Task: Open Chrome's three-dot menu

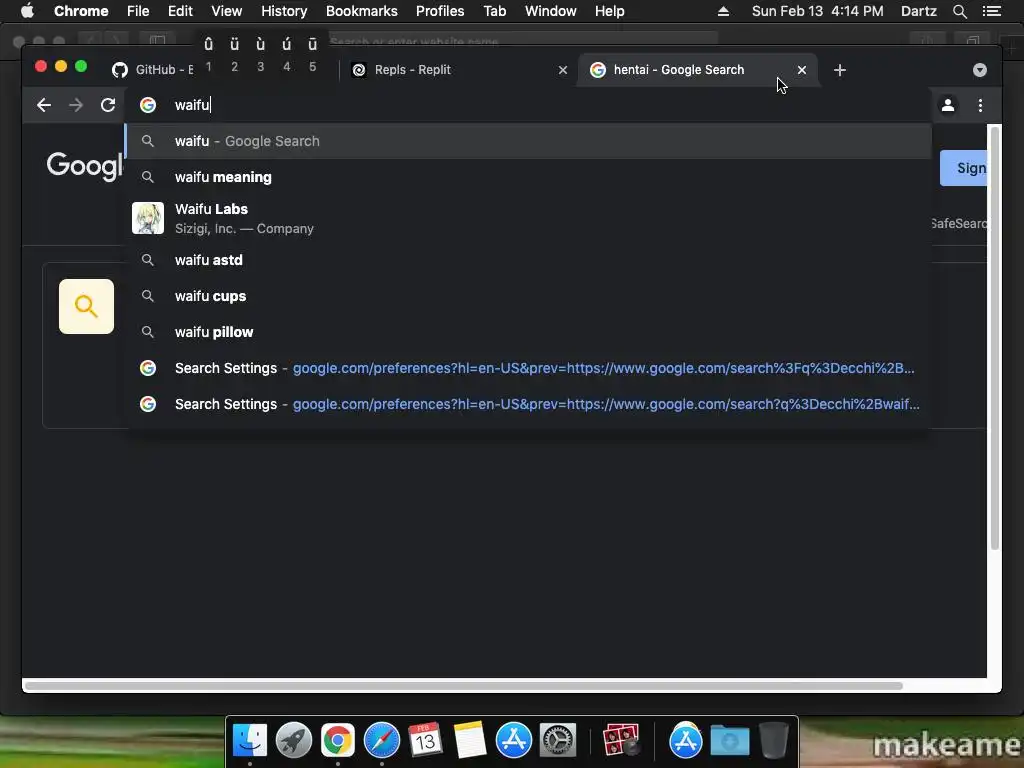Action: pos(980,105)
